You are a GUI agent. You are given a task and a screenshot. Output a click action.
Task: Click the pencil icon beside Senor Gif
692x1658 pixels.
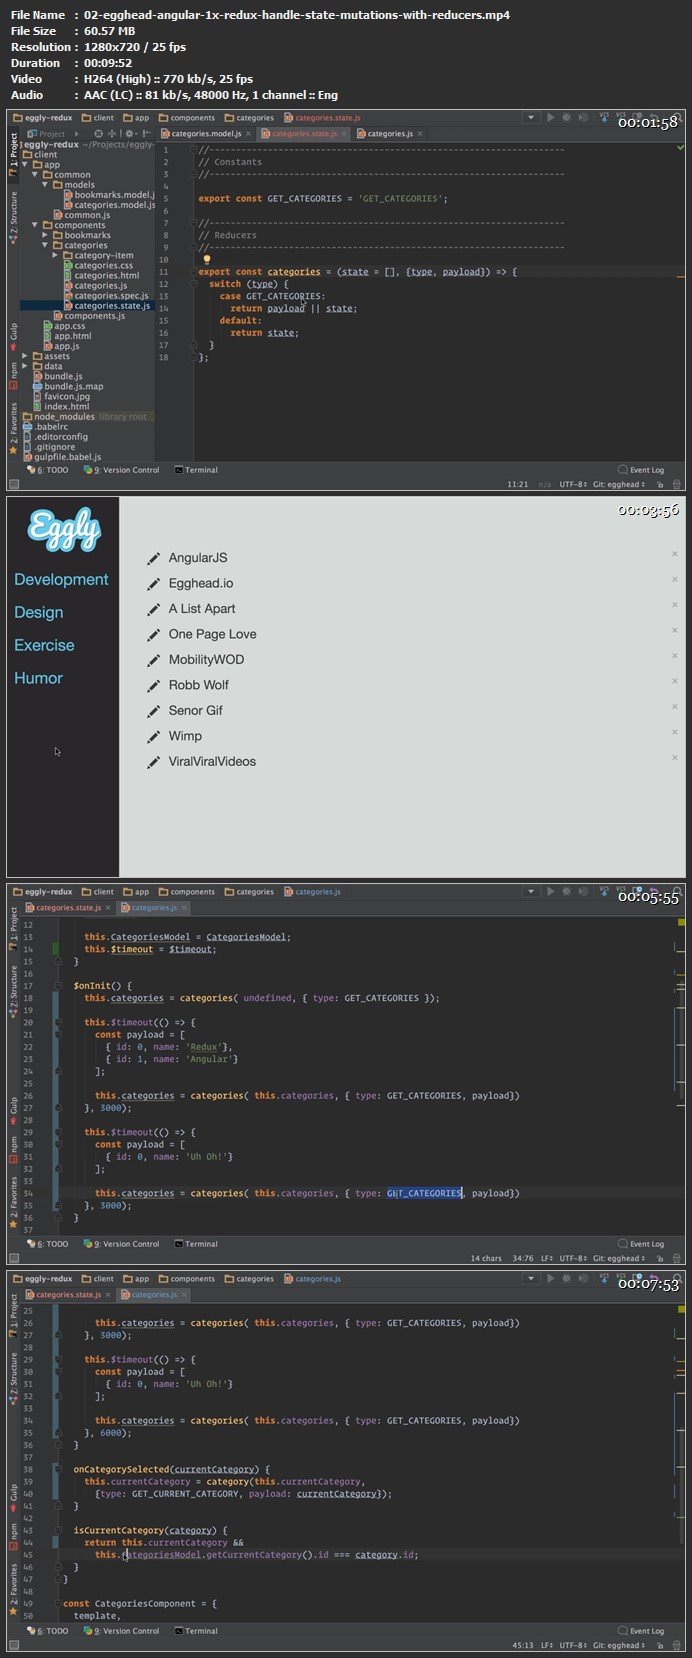pos(153,711)
